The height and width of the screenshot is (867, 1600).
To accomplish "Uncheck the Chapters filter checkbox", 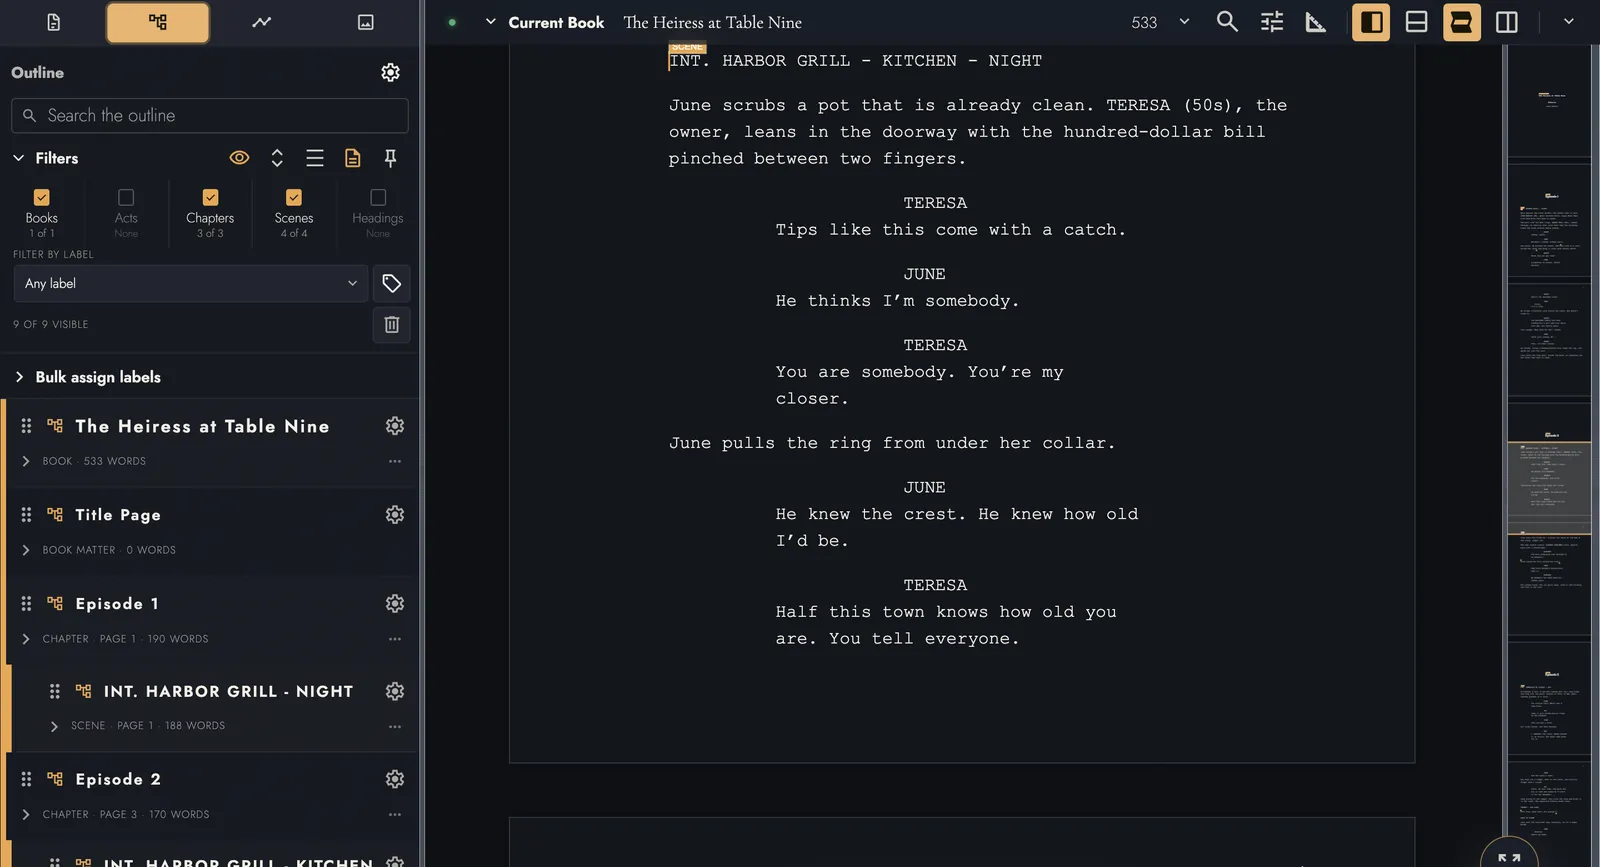I will coord(210,198).
